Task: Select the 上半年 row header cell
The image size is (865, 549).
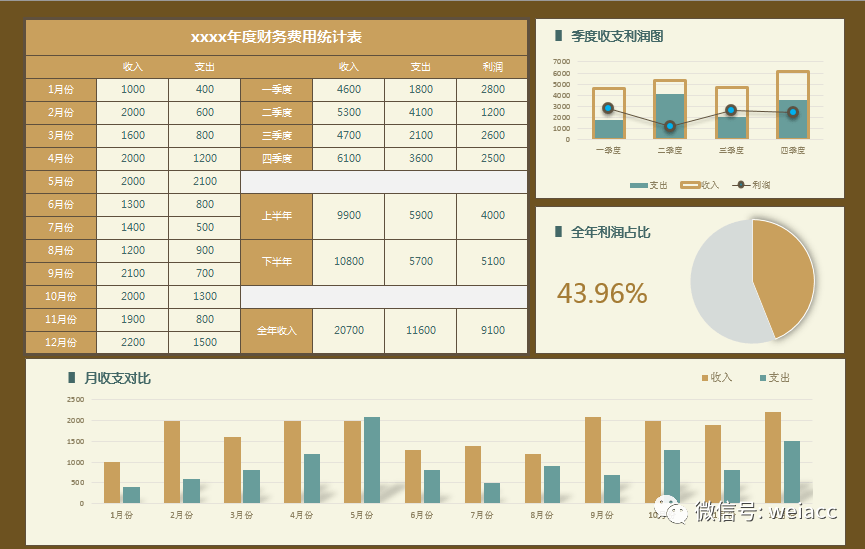Action: tap(276, 216)
